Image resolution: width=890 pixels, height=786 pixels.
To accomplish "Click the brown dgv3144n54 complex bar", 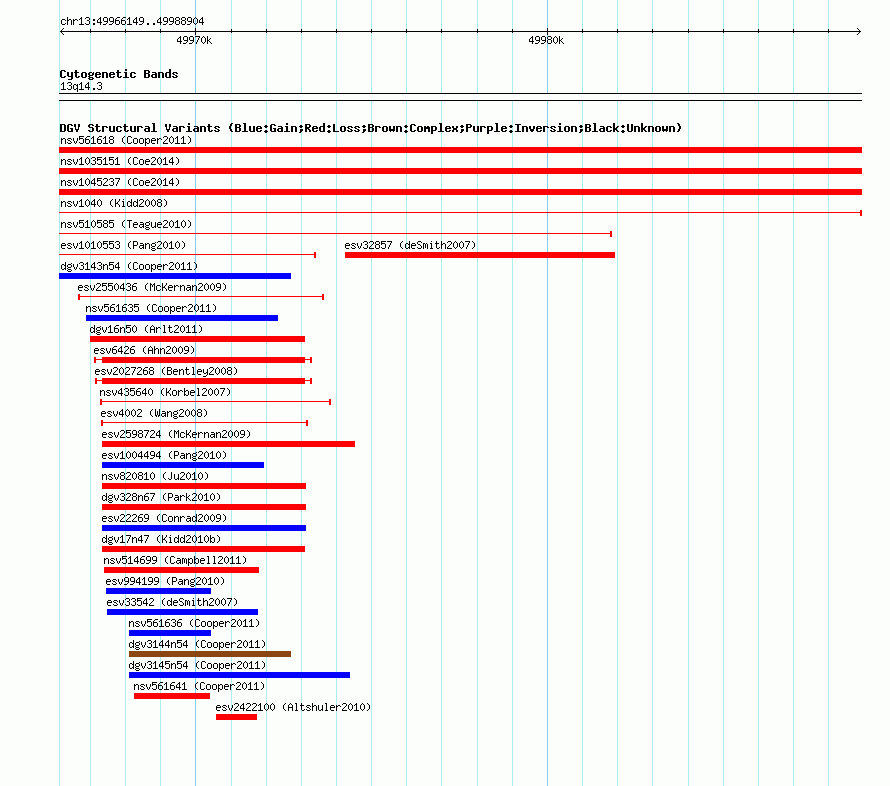I will [210, 654].
